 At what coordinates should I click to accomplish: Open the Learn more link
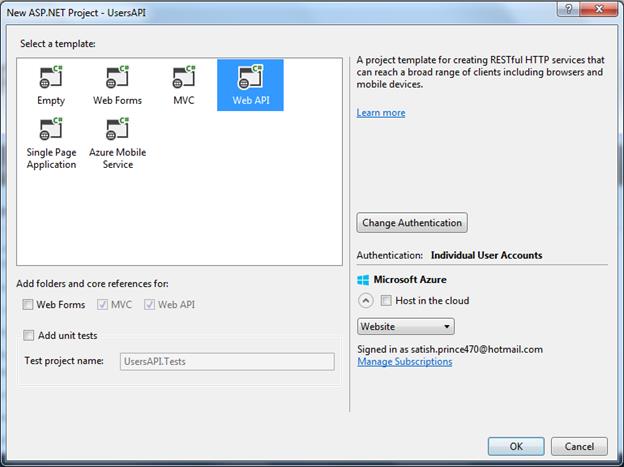click(381, 113)
